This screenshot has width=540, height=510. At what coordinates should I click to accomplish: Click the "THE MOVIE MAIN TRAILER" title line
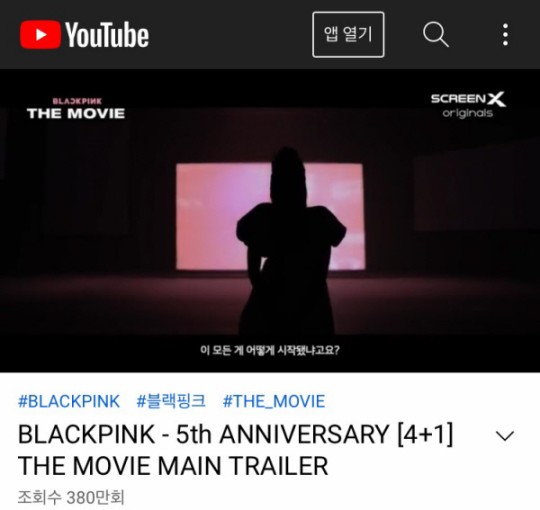pos(173,466)
